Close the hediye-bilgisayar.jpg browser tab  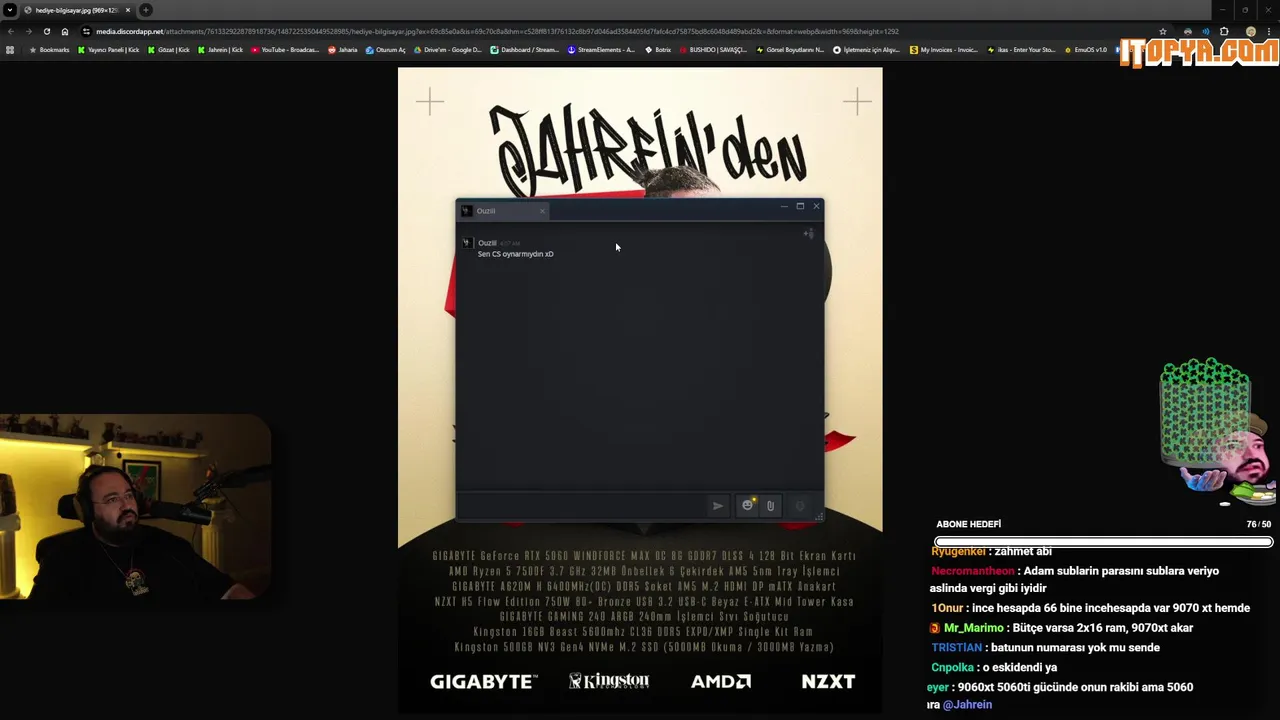pyautogui.click(x=128, y=10)
